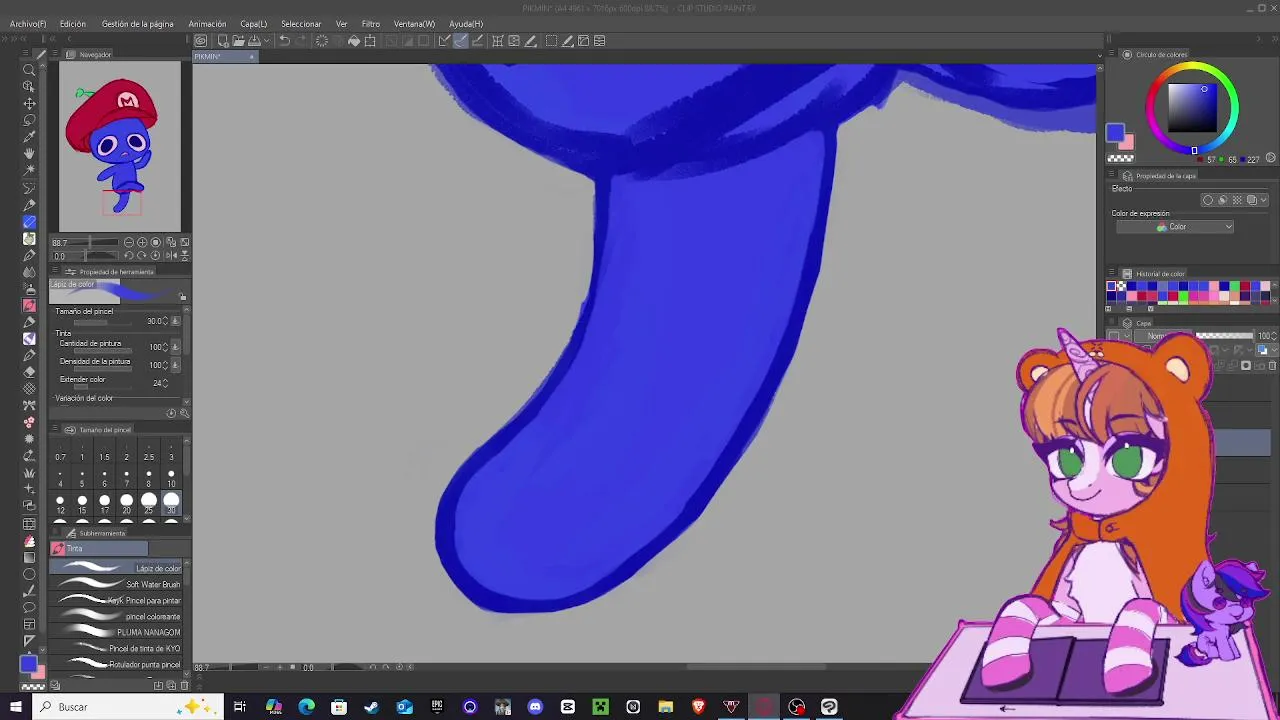Click the Undo arrow icon
1280x720 pixels.
click(x=284, y=41)
